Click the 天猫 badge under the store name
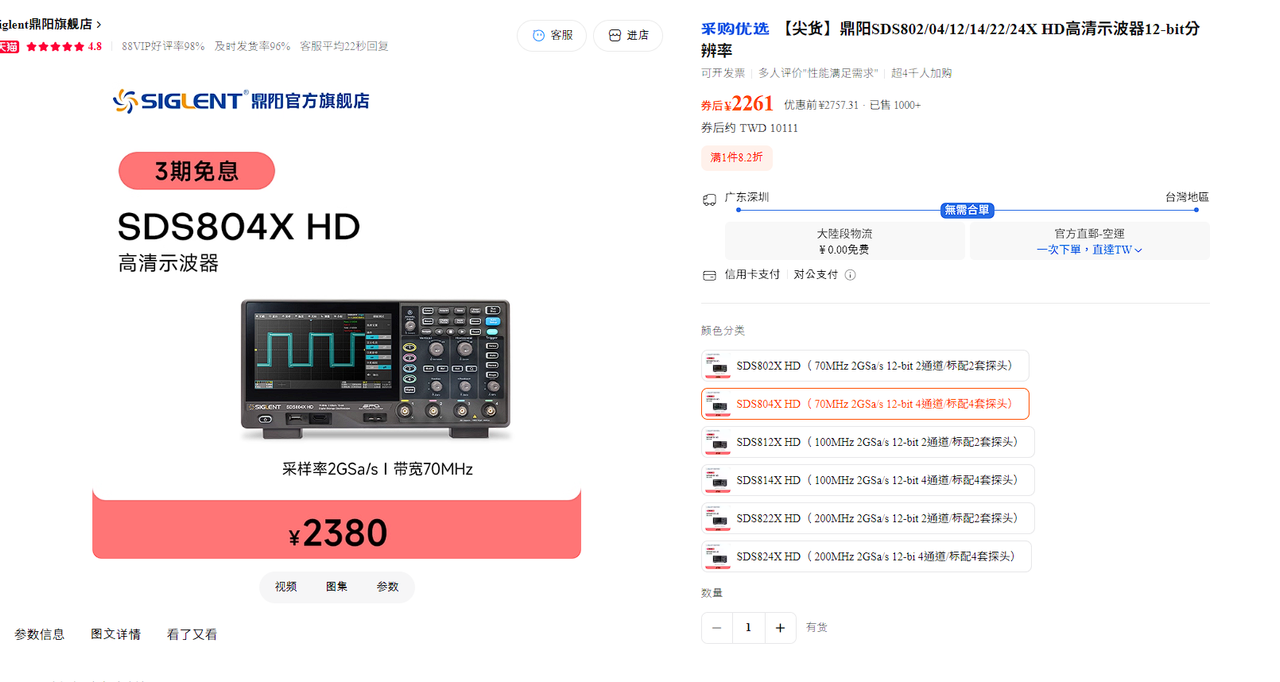This screenshot has width=1280, height=682. pyautogui.click(x=8, y=46)
